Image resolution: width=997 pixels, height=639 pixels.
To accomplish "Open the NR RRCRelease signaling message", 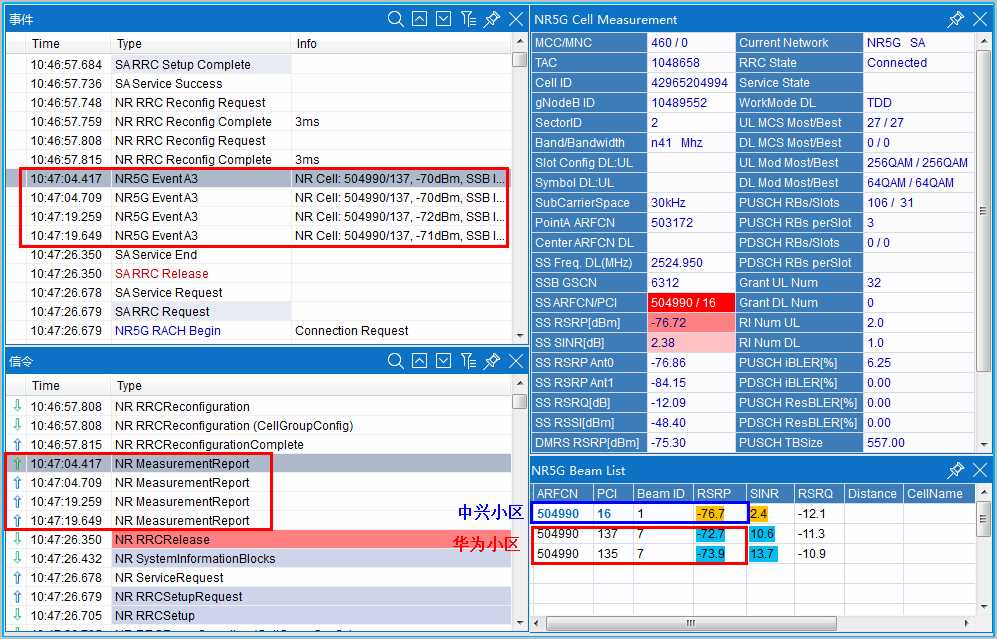I will coord(162,539).
